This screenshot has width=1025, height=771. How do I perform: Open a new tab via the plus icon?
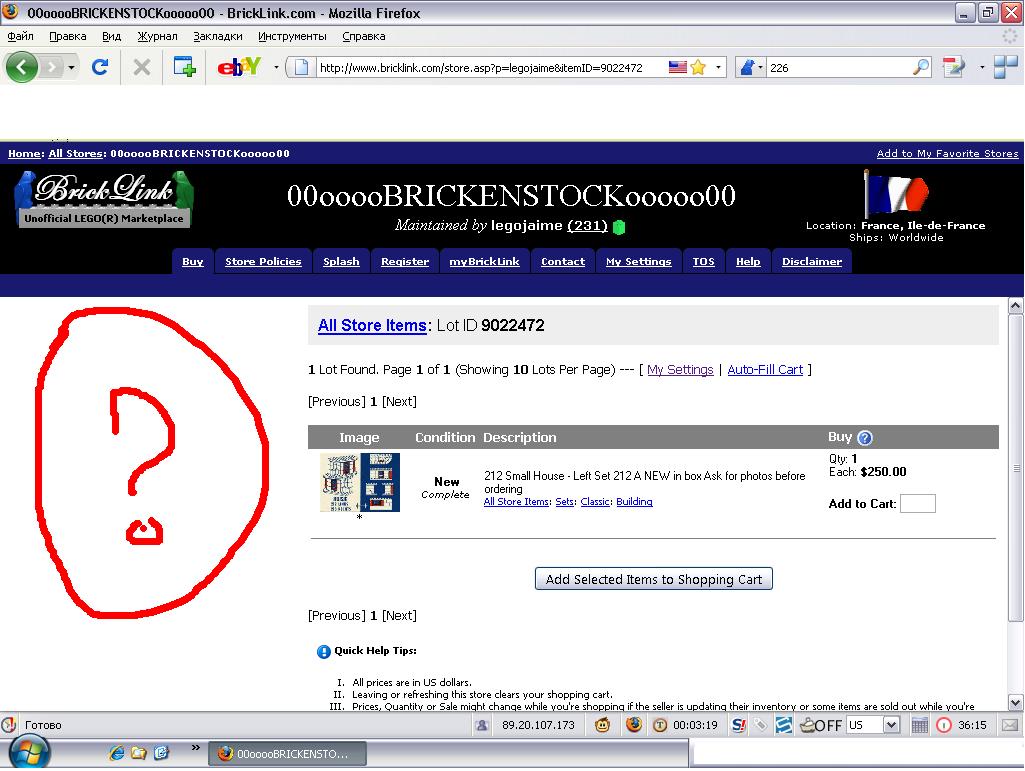point(184,67)
